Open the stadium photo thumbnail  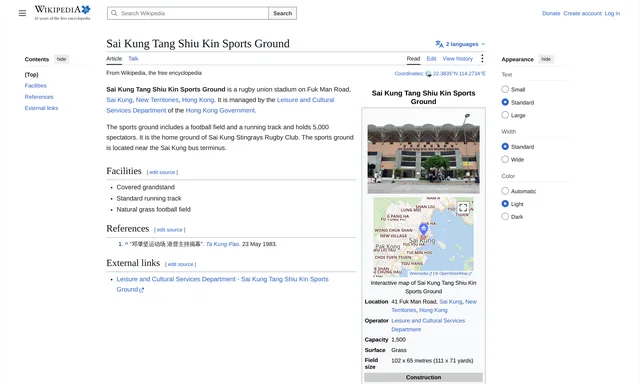423,153
